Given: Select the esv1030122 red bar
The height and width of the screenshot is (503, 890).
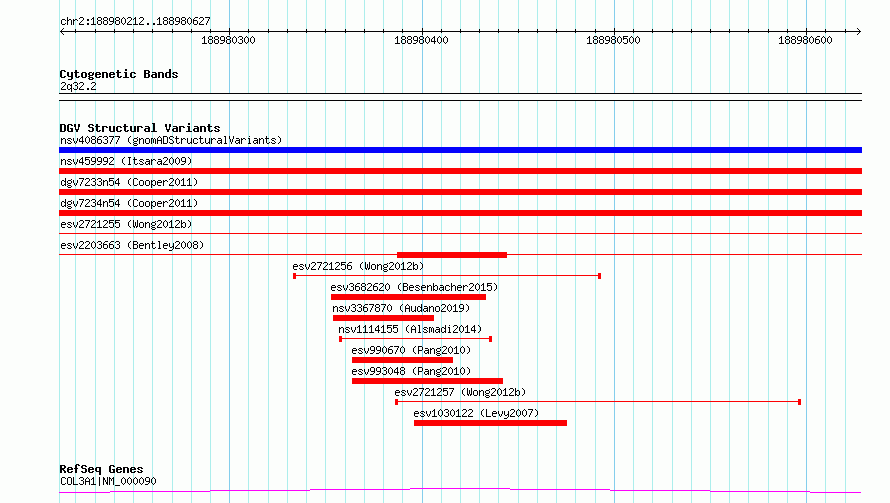Looking at the screenshot, I should (x=490, y=423).
